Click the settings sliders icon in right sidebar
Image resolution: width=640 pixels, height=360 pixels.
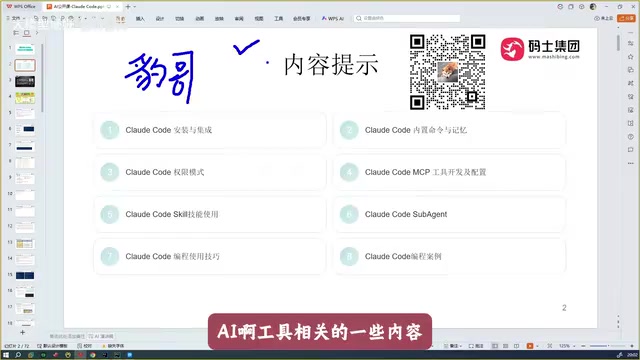[x=631, y=43]
